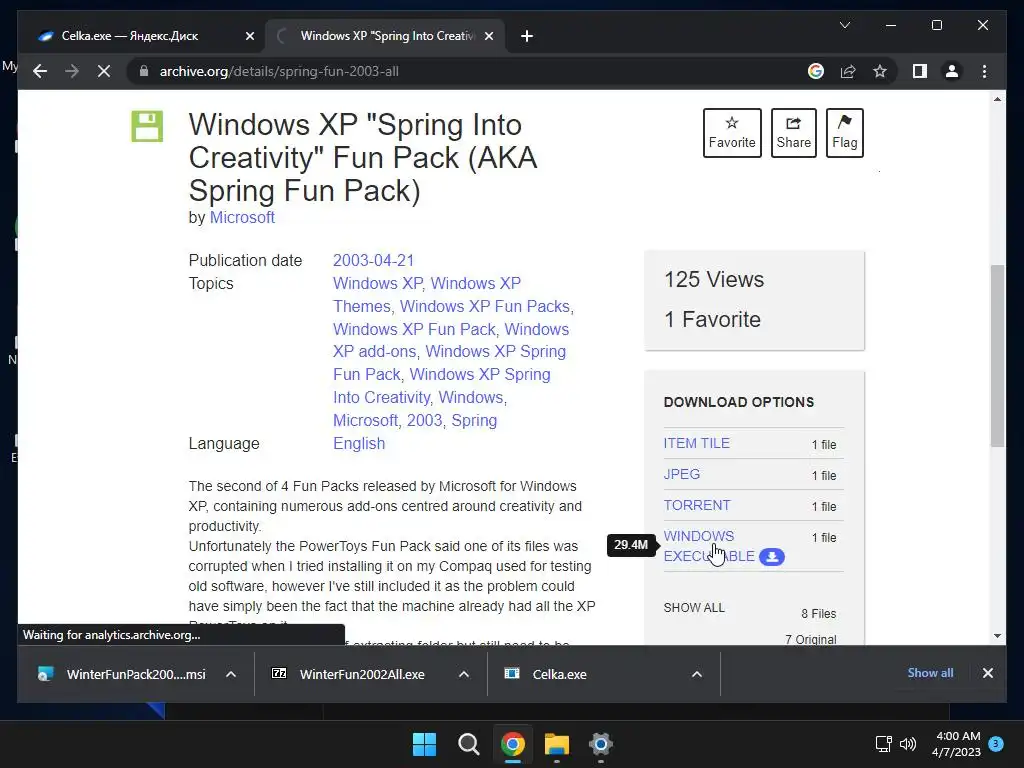The width and height of the screenshot is (1024, 768).
Task: Click WINDOWS EXECUTABLE download link
Action: [709, 546]
